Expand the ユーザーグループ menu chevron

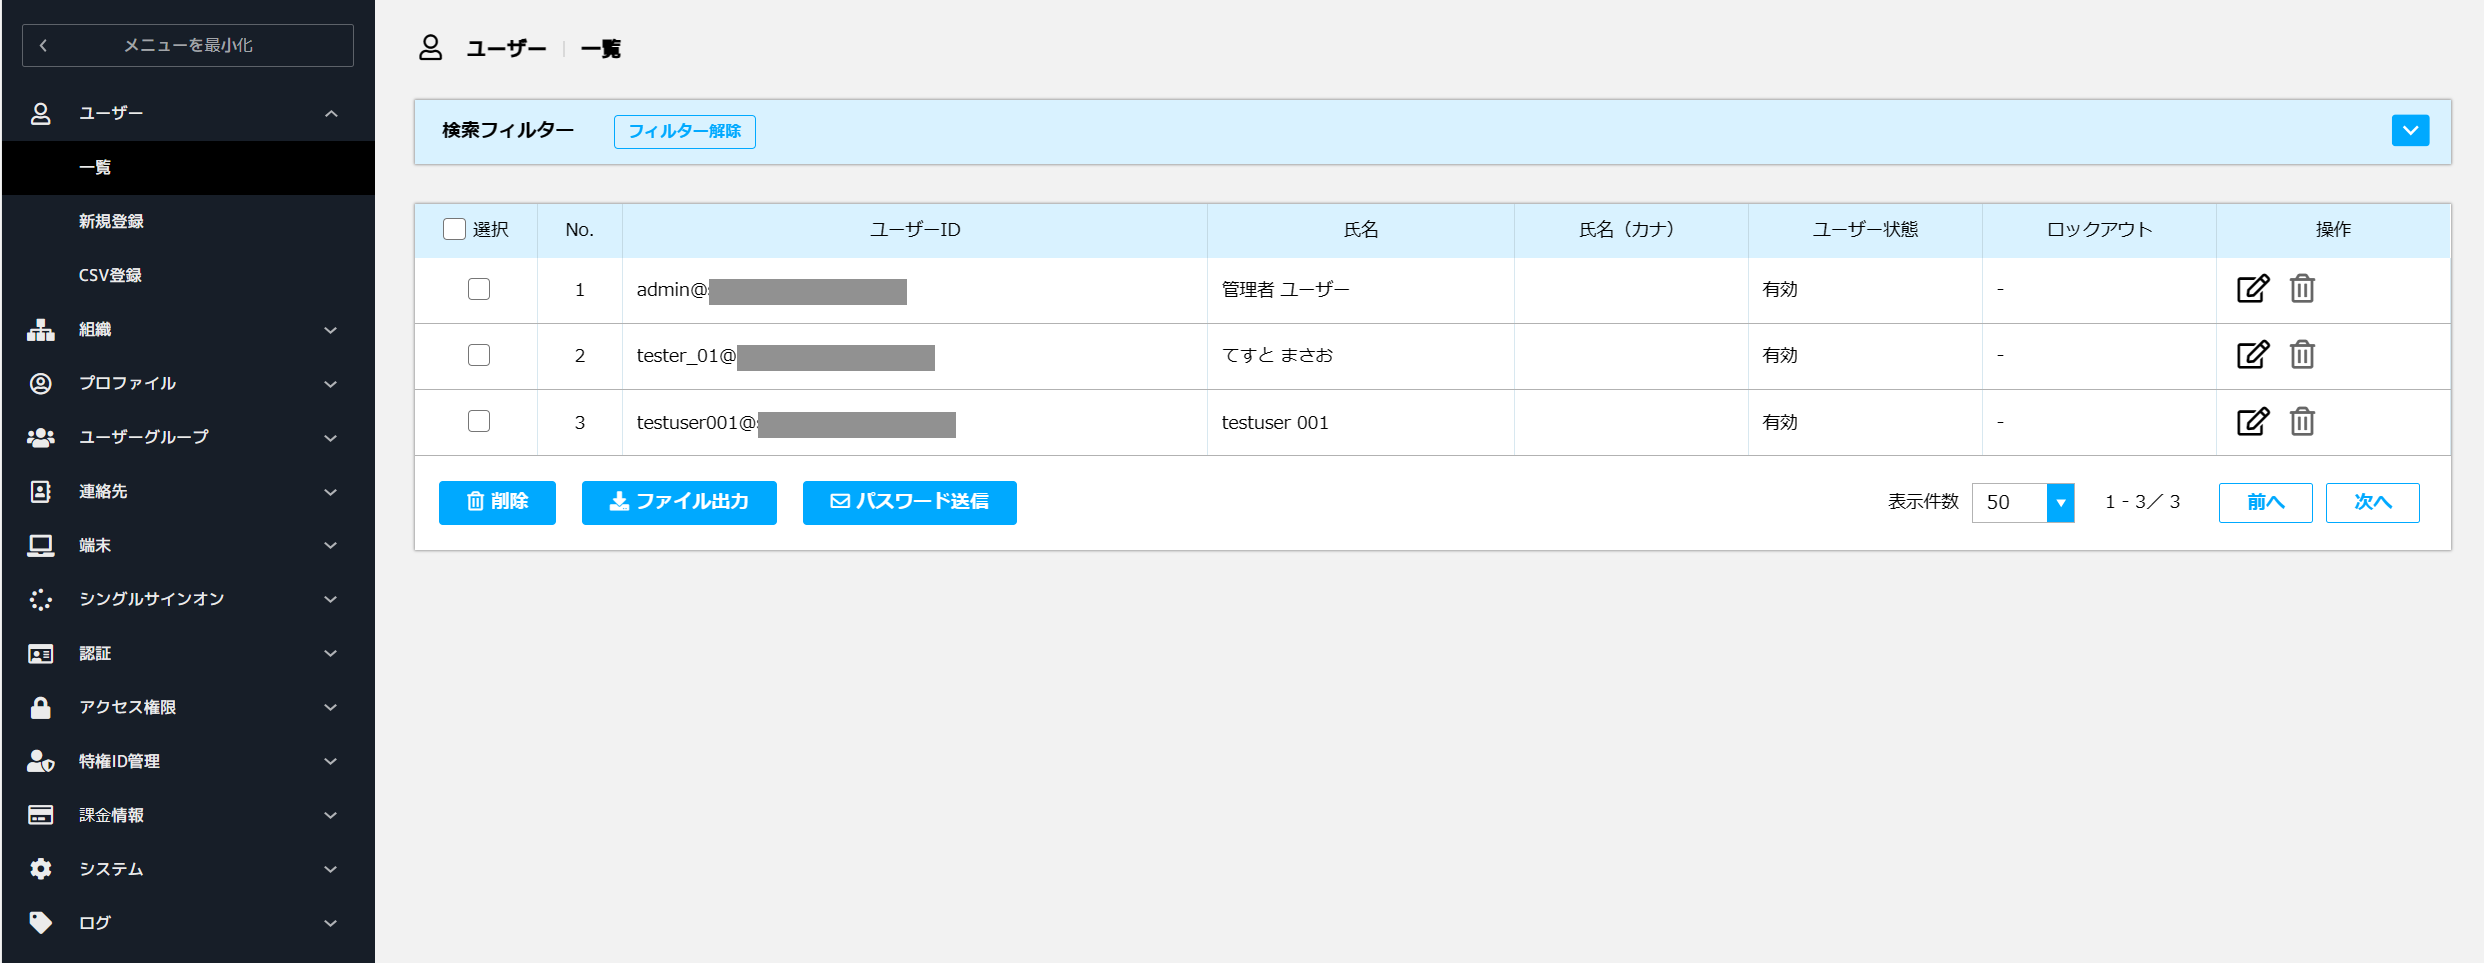point(331,437)
